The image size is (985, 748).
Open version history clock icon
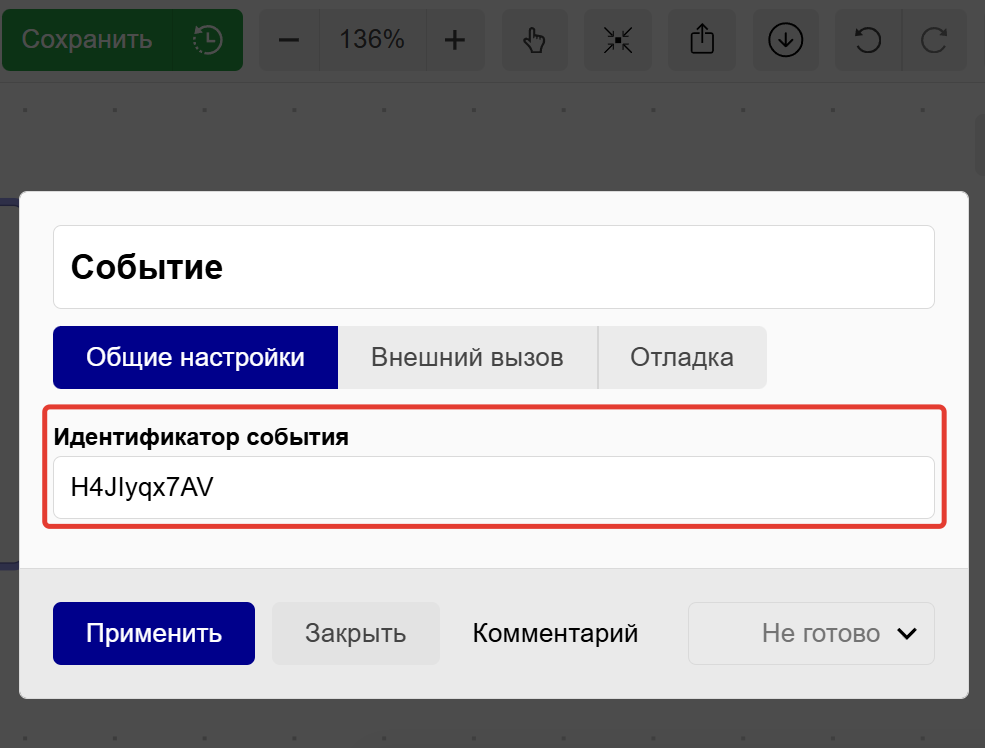(x=208, y=40)
